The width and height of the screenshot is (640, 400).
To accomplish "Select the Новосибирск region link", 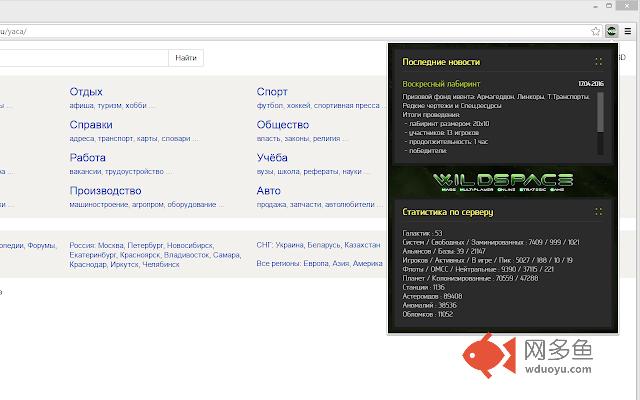I will [x=190, y=245].
